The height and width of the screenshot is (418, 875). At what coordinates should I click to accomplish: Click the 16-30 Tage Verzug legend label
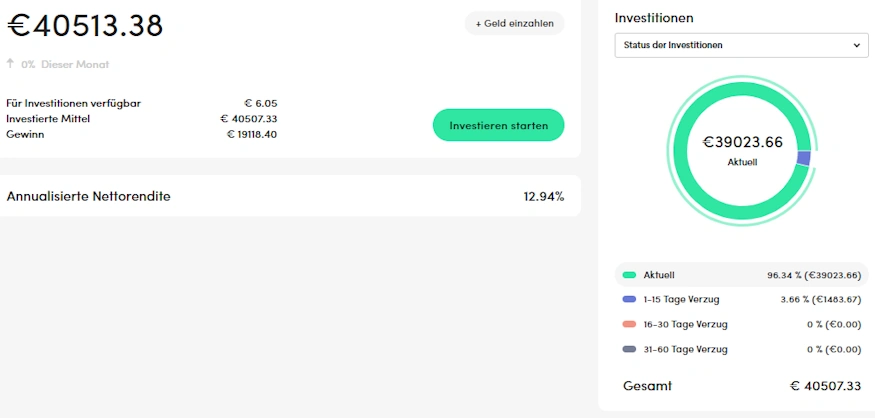685,324
